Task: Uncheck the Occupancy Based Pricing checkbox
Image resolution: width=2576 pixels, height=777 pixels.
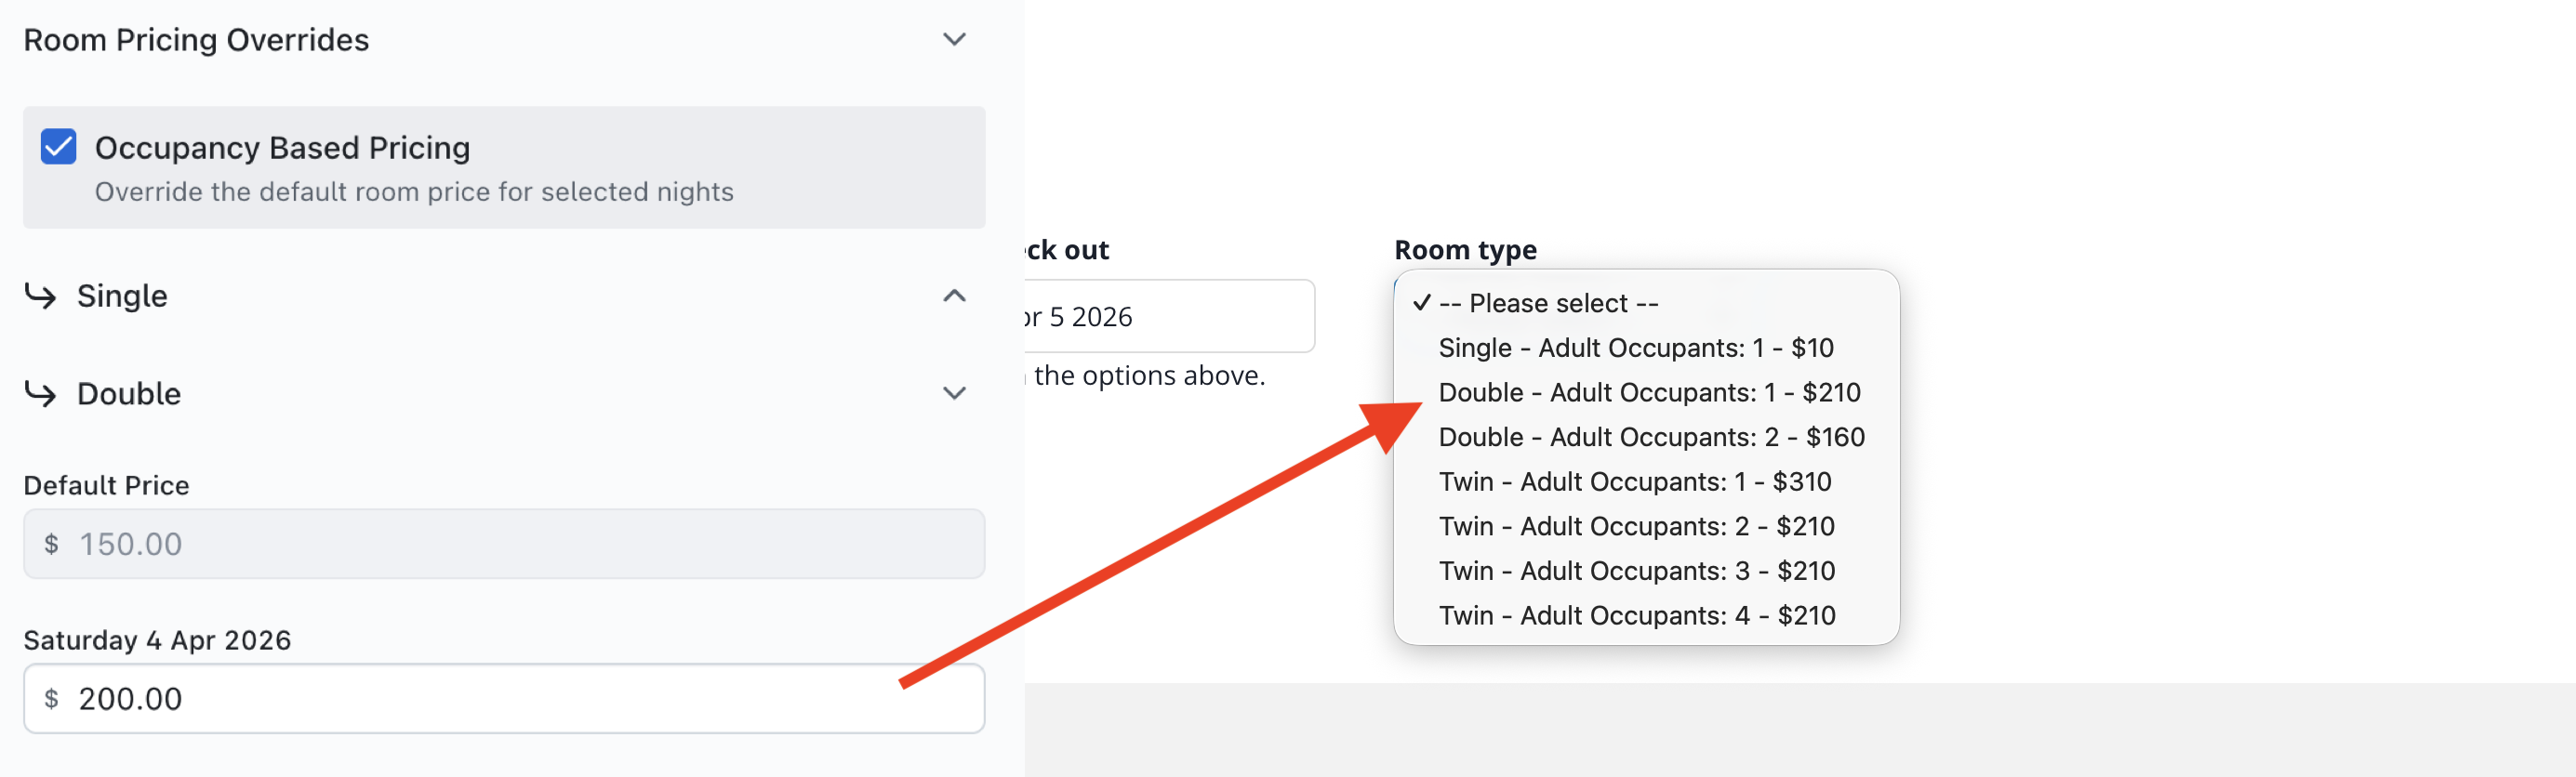Action: (58, 147)
